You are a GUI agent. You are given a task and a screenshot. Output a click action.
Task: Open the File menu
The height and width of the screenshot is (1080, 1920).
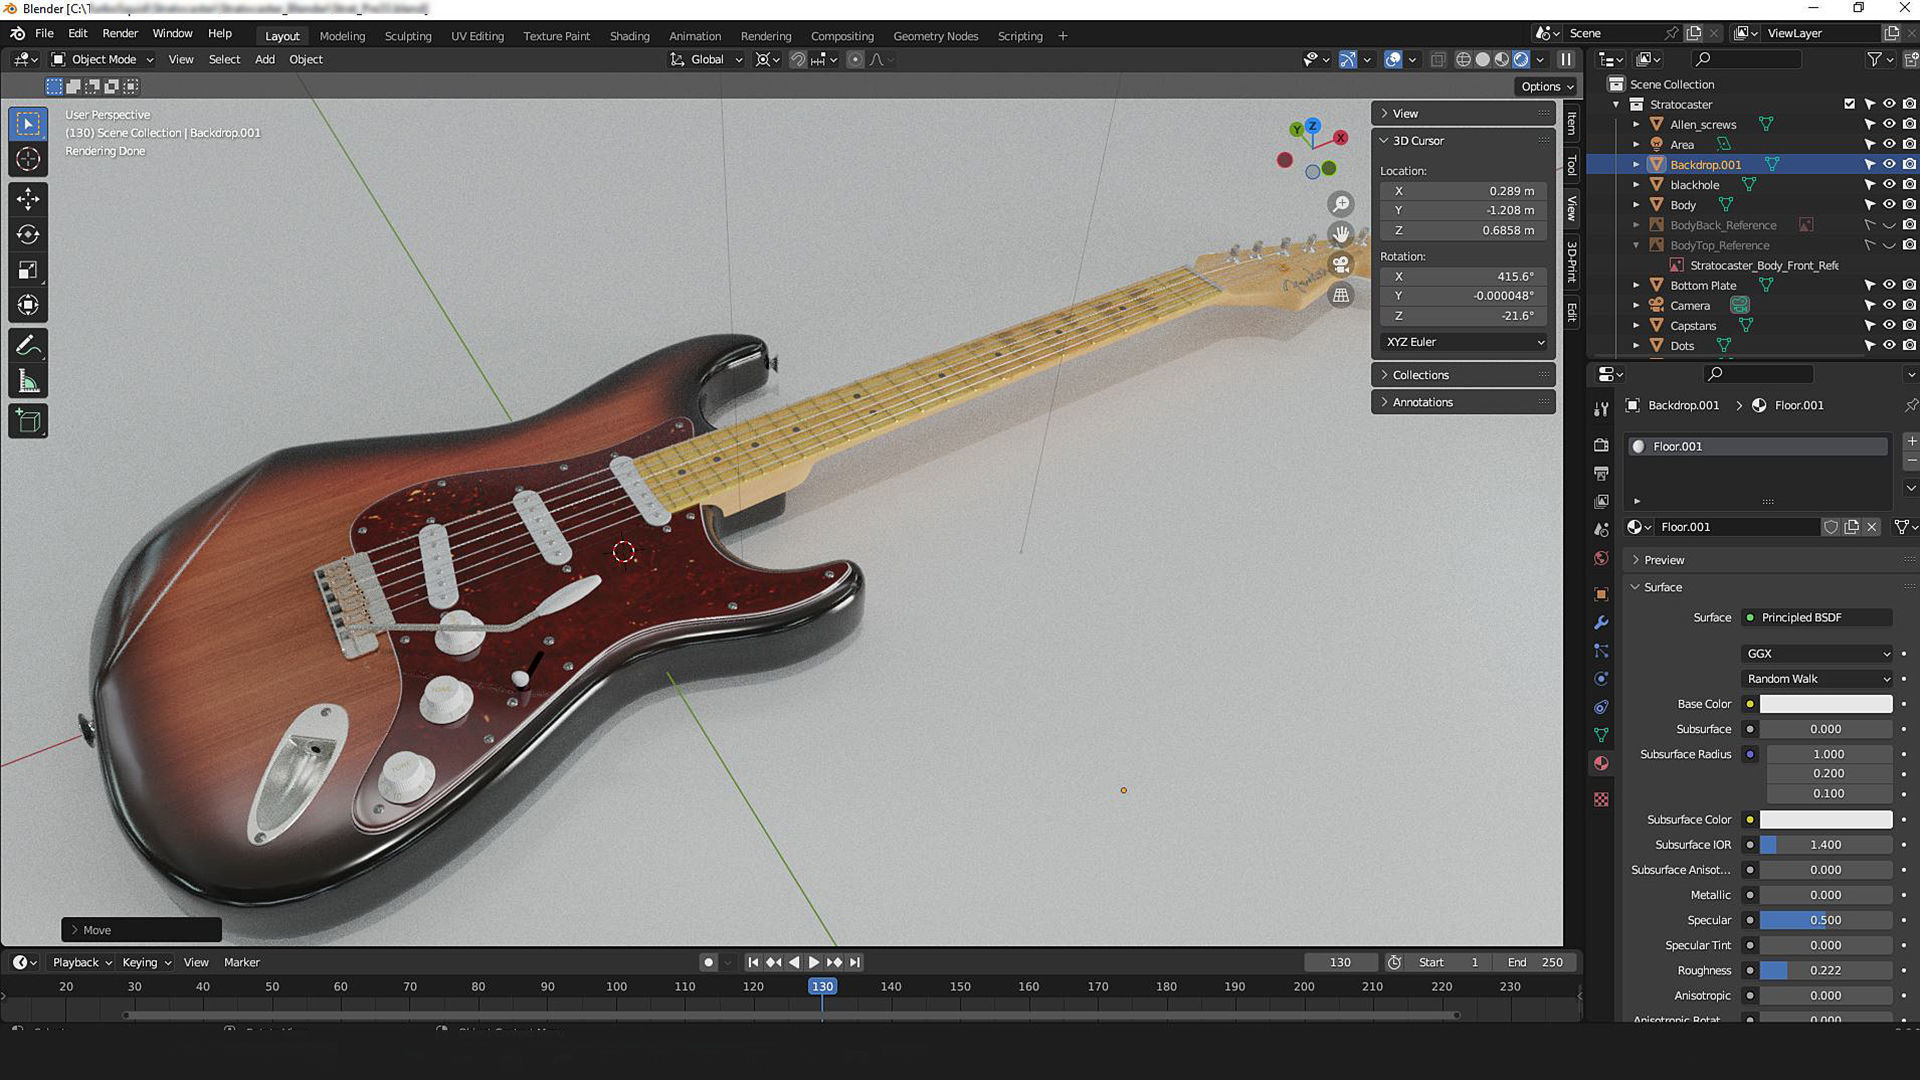click(44, 33)
